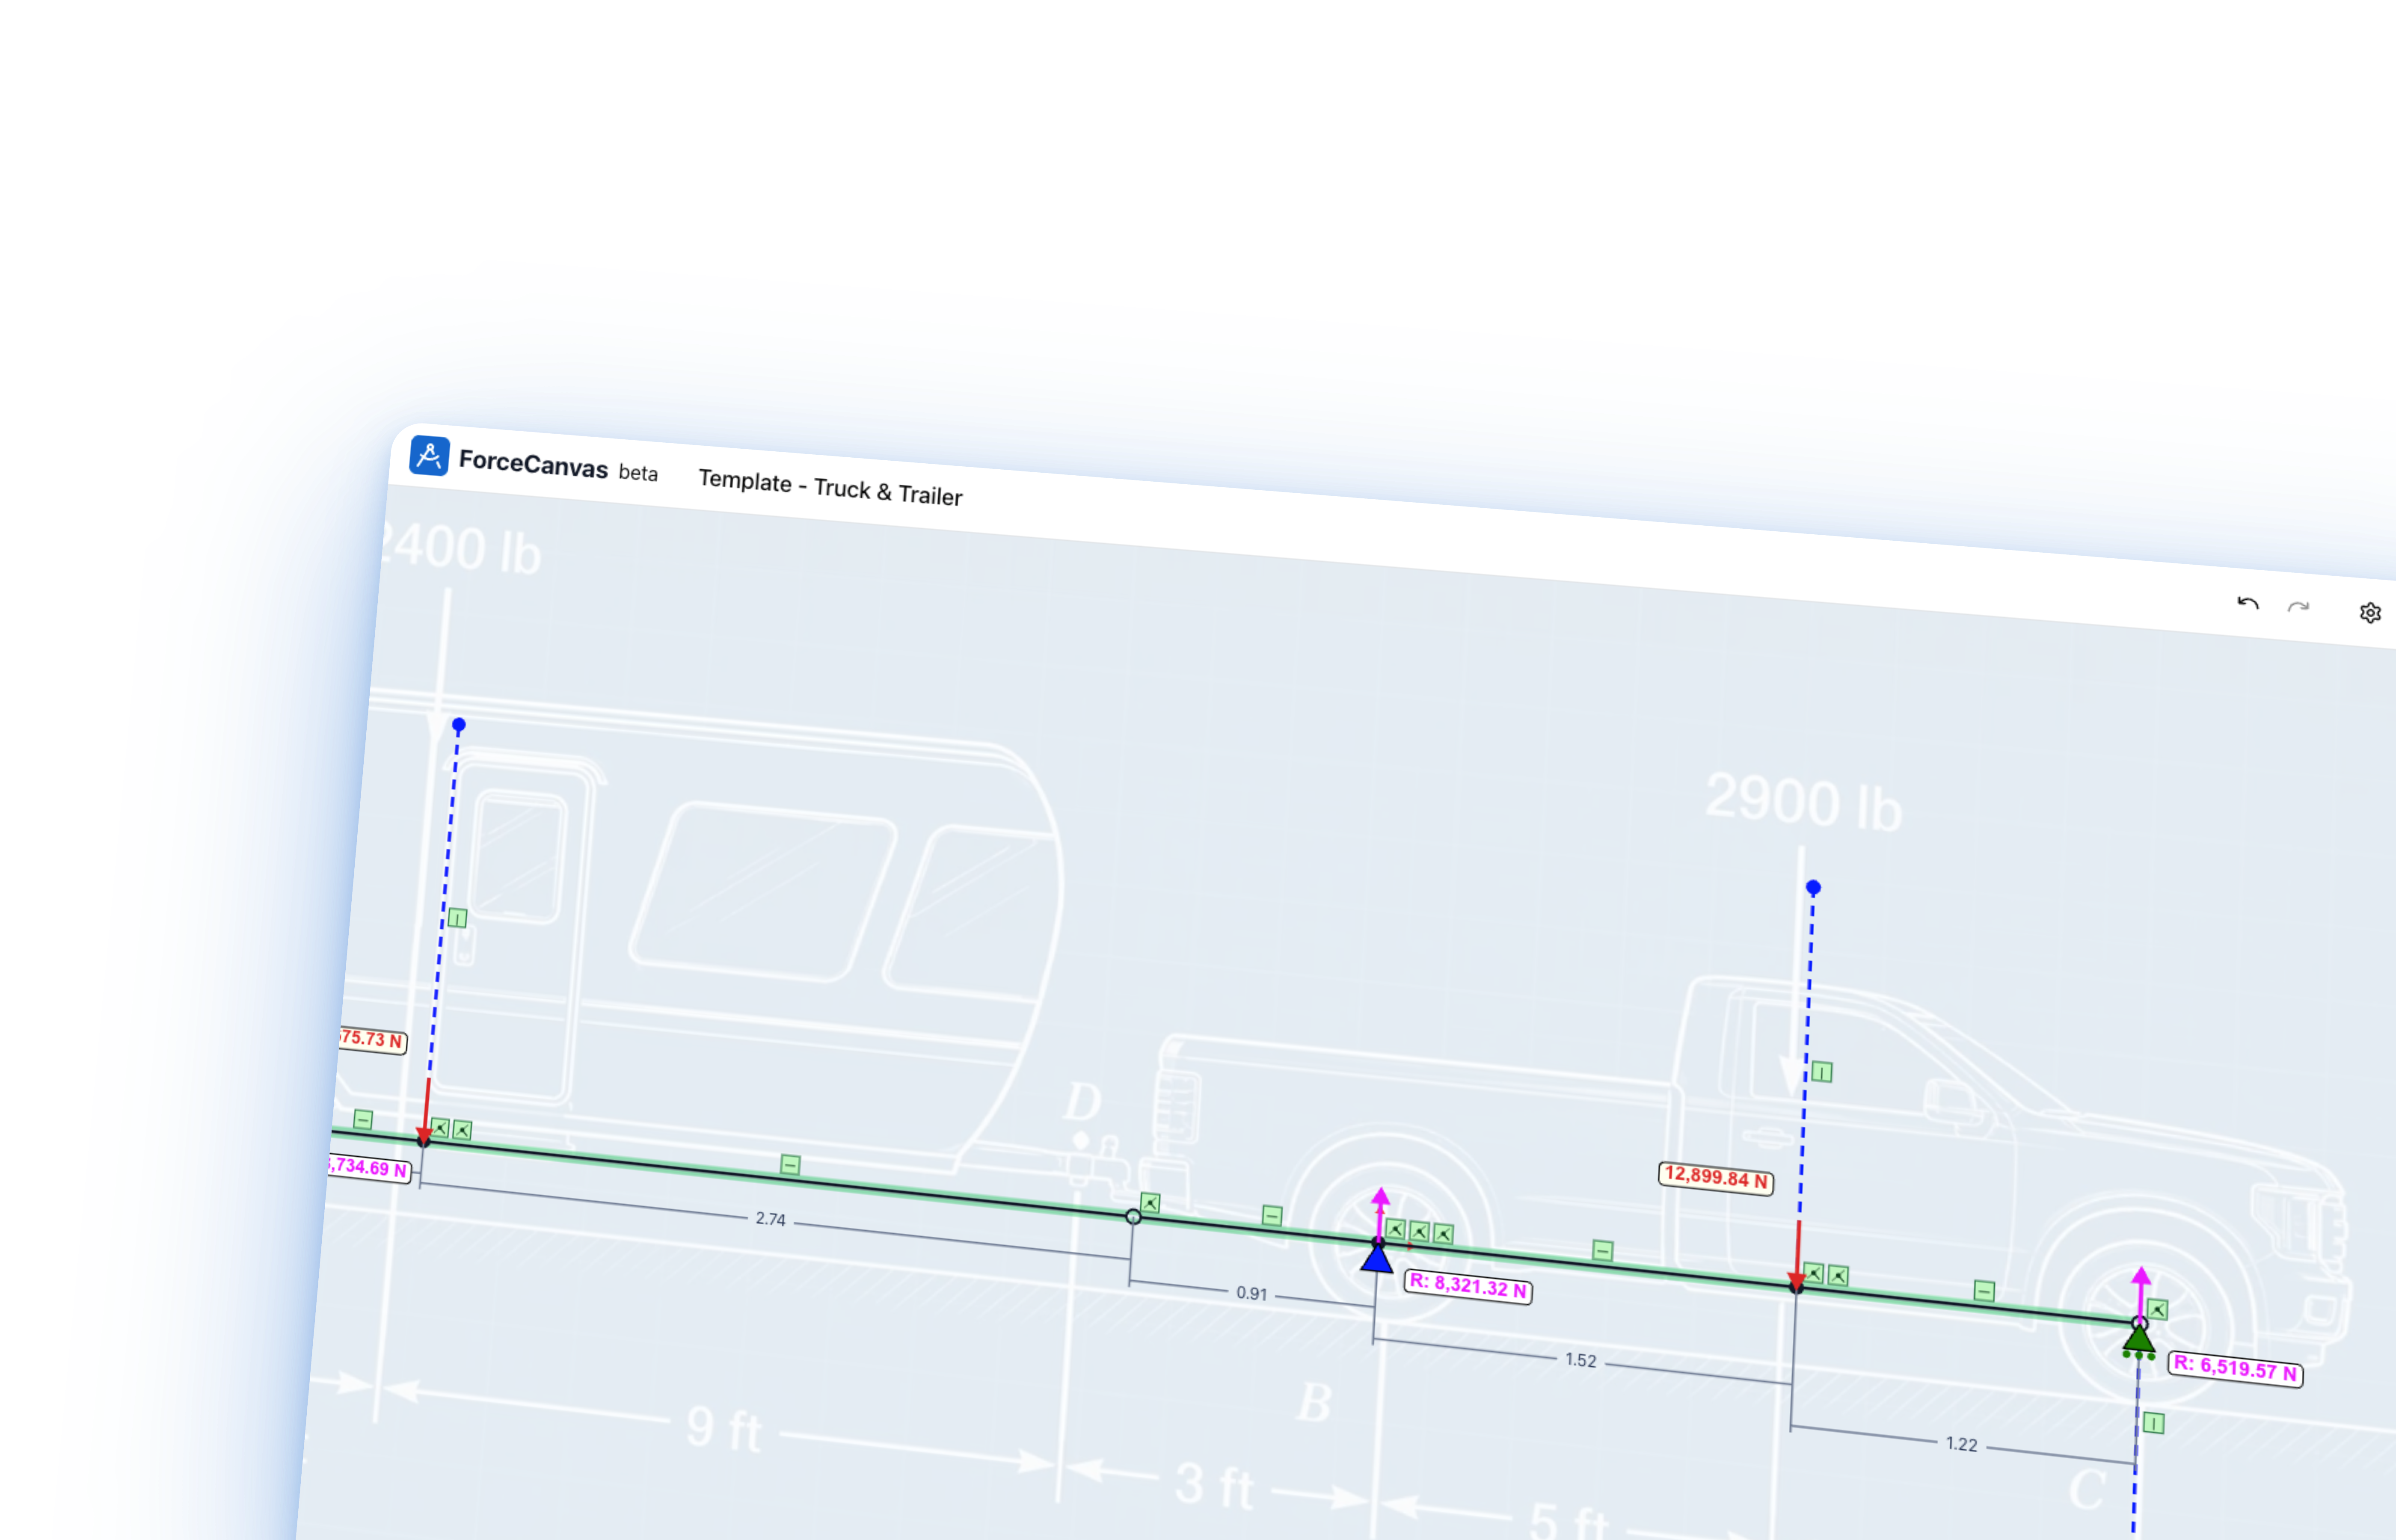Click coincident constraint icon at hinge node D
This screenshot has width=2396, height=1540.
(x=1150, y=1203)
